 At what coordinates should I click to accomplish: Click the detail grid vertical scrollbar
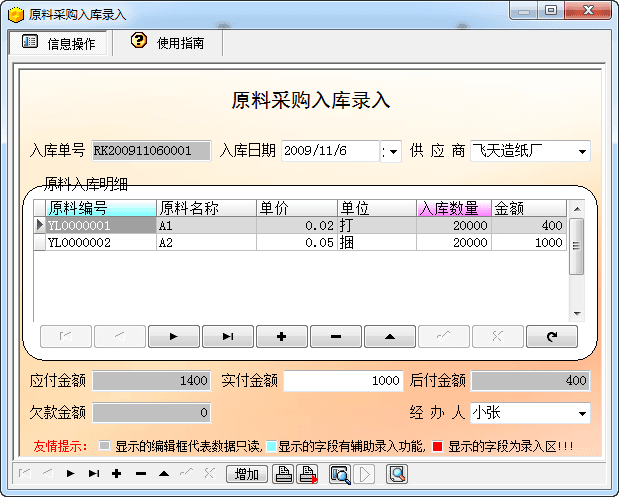575,245
